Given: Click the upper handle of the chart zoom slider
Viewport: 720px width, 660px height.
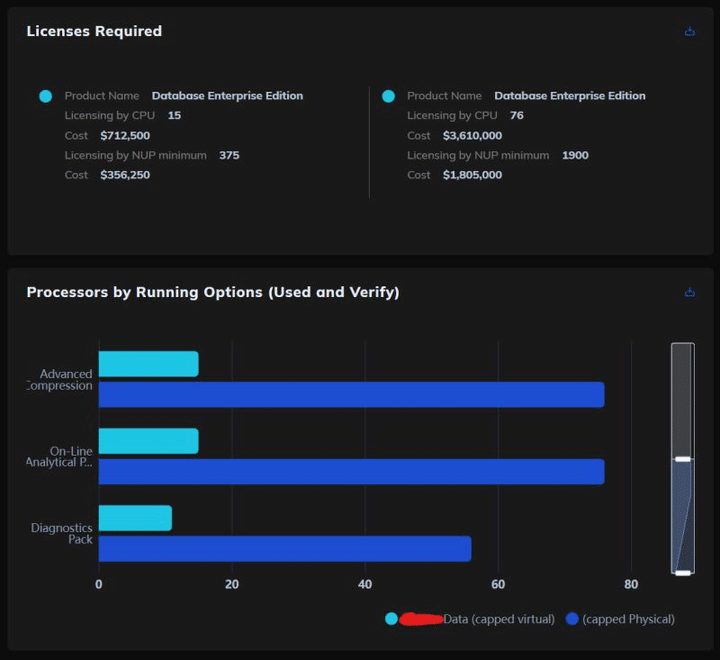Looking at the screenshot, I should [x=682, y=459].
